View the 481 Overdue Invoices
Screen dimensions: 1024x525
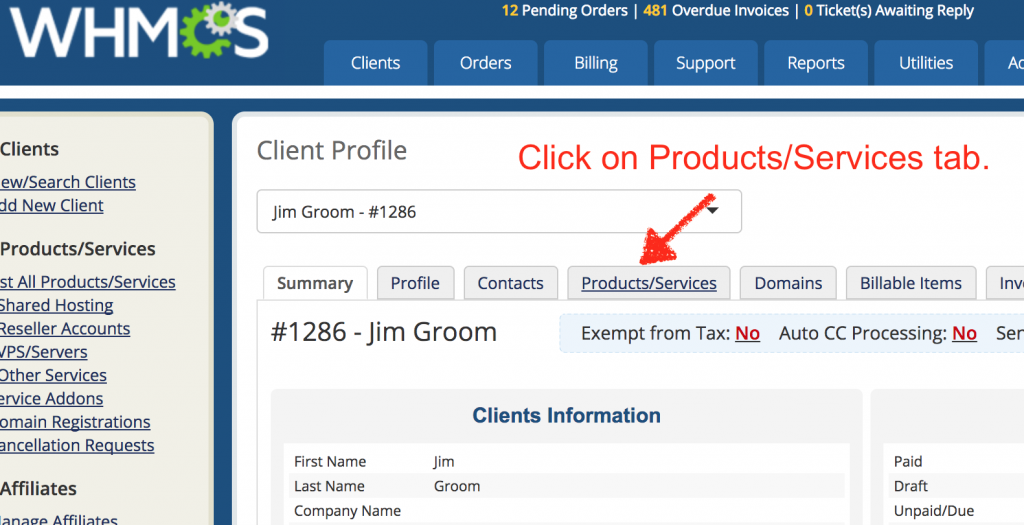tap(716, 10)
